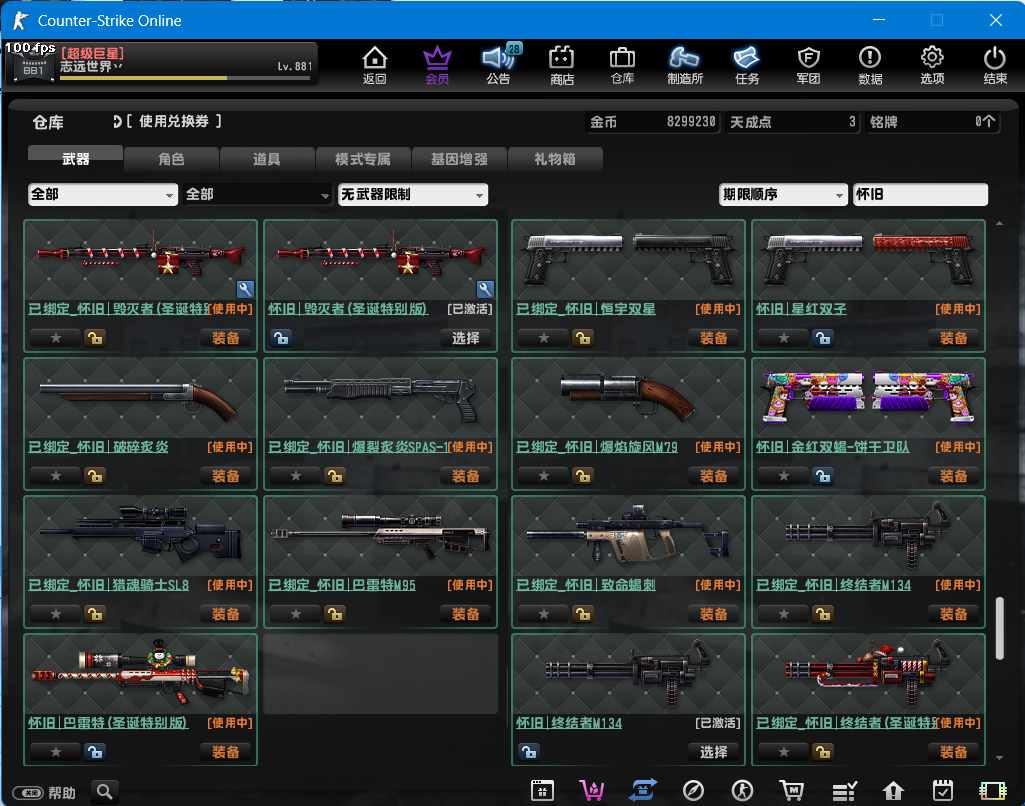This screenshot has height=806, width=1025.
Task: Select the 终结者(圣诞特别版) minigun thumbnail
Action: 868,673
